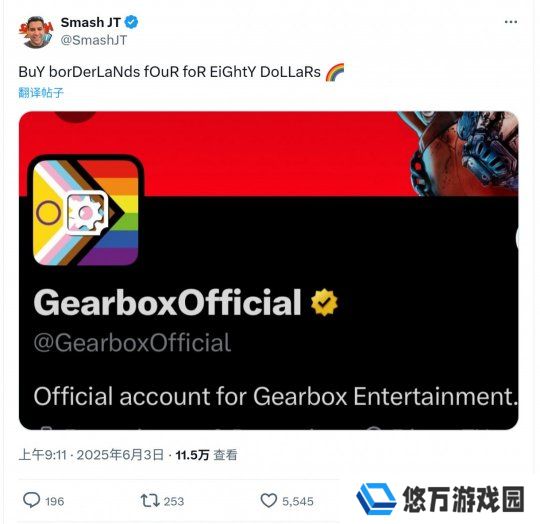Click the Gearbox pride flag logo

tap(85, 212)
